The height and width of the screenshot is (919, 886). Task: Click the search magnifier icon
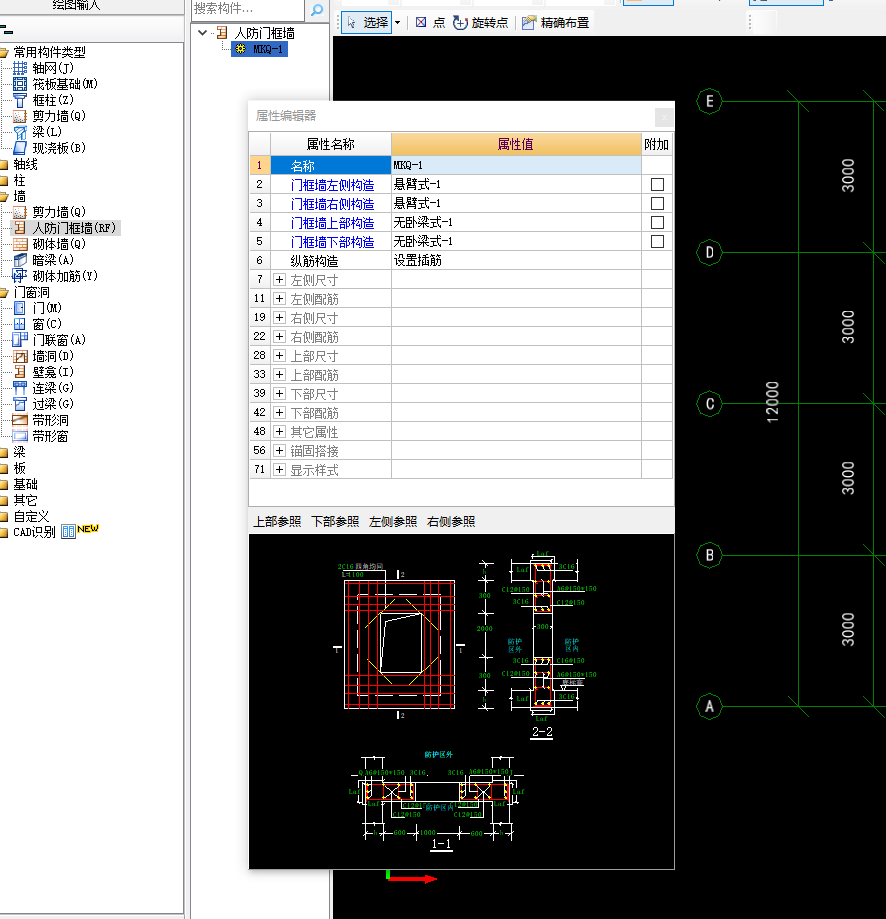tap(317, 9)
